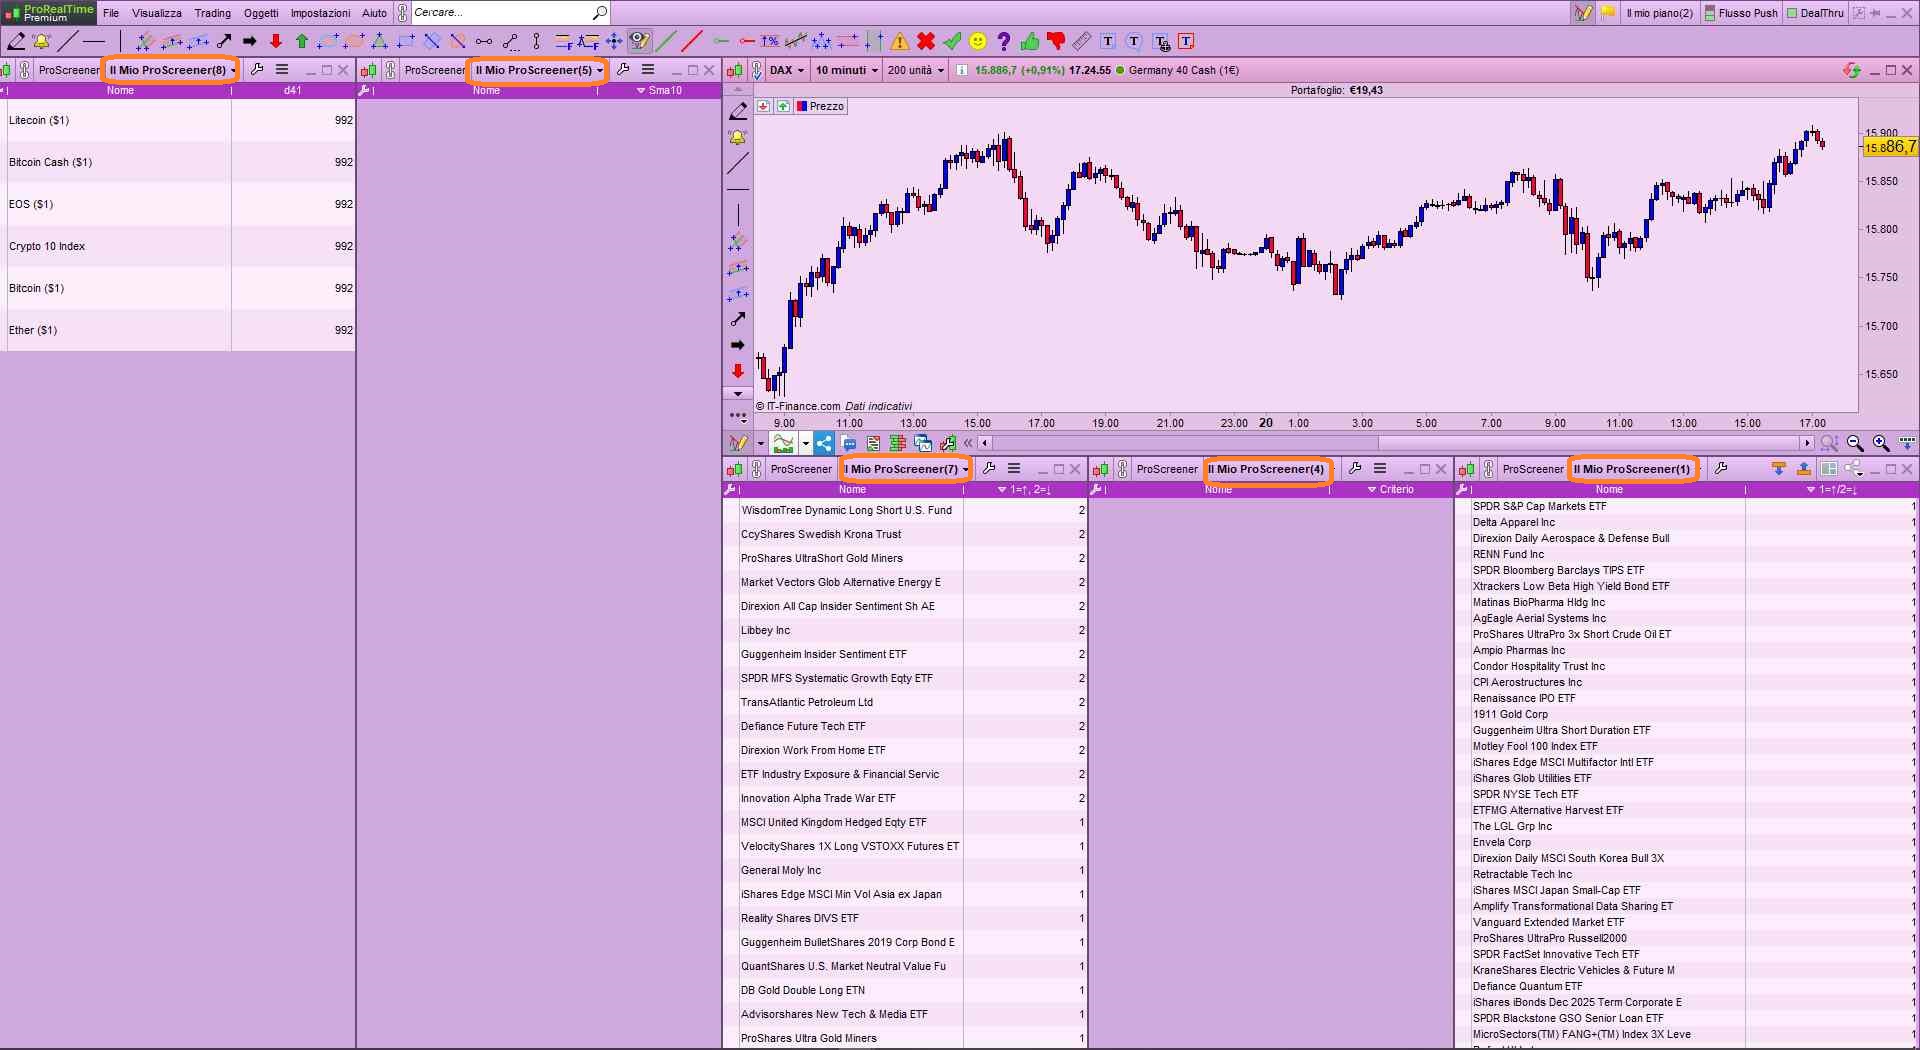Click the DealThru button
Screen dimensions: 1920x1050
[1815, 13]
